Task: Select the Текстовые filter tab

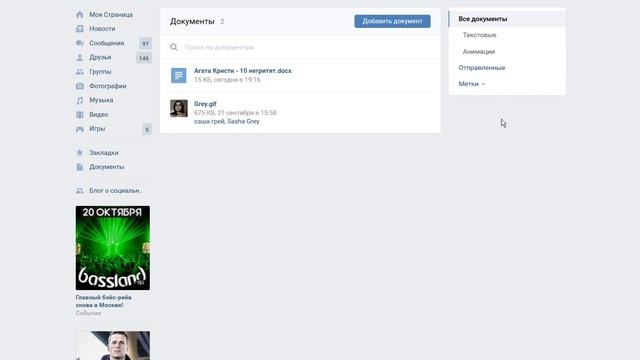Action: pyautogui.click(x=480, y=35)
